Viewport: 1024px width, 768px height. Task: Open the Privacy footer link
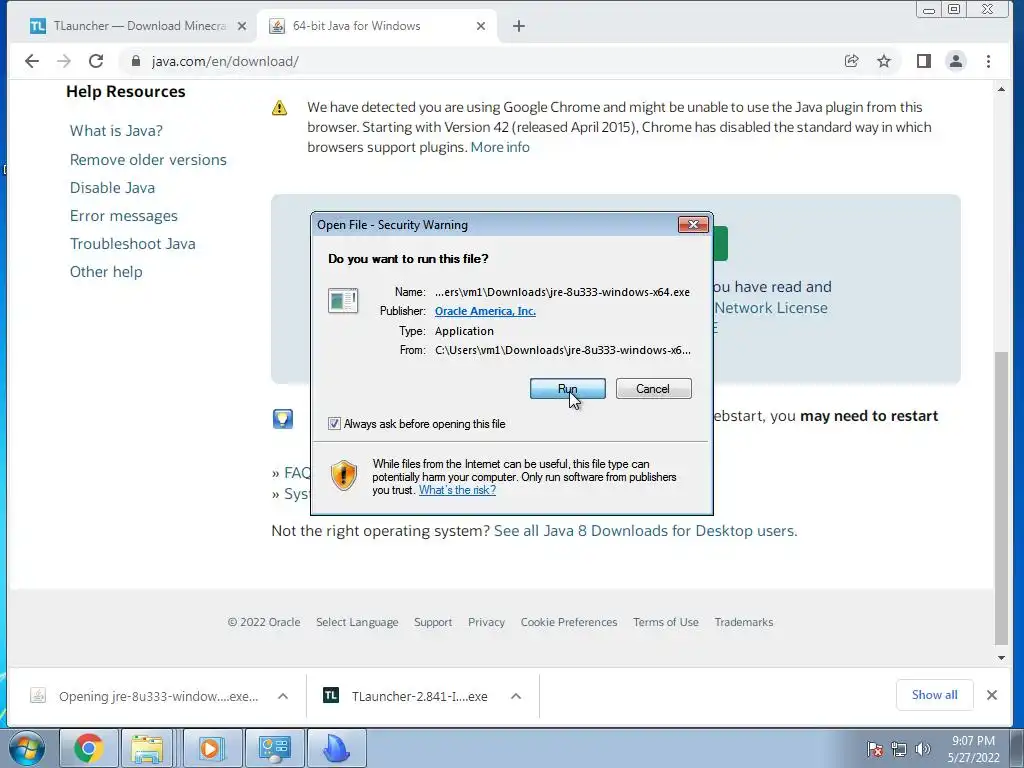coord(487,622)
